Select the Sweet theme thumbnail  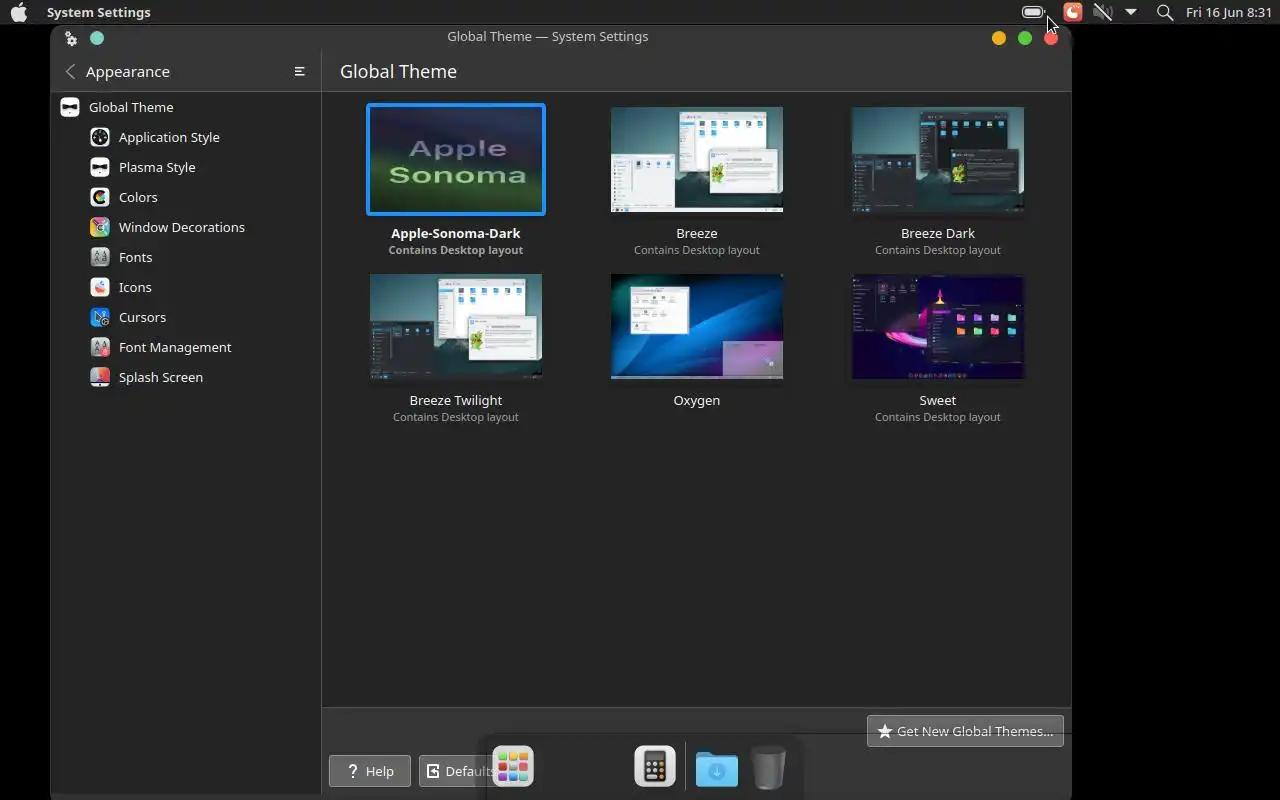pyautogui.click(x=938, y=326)
